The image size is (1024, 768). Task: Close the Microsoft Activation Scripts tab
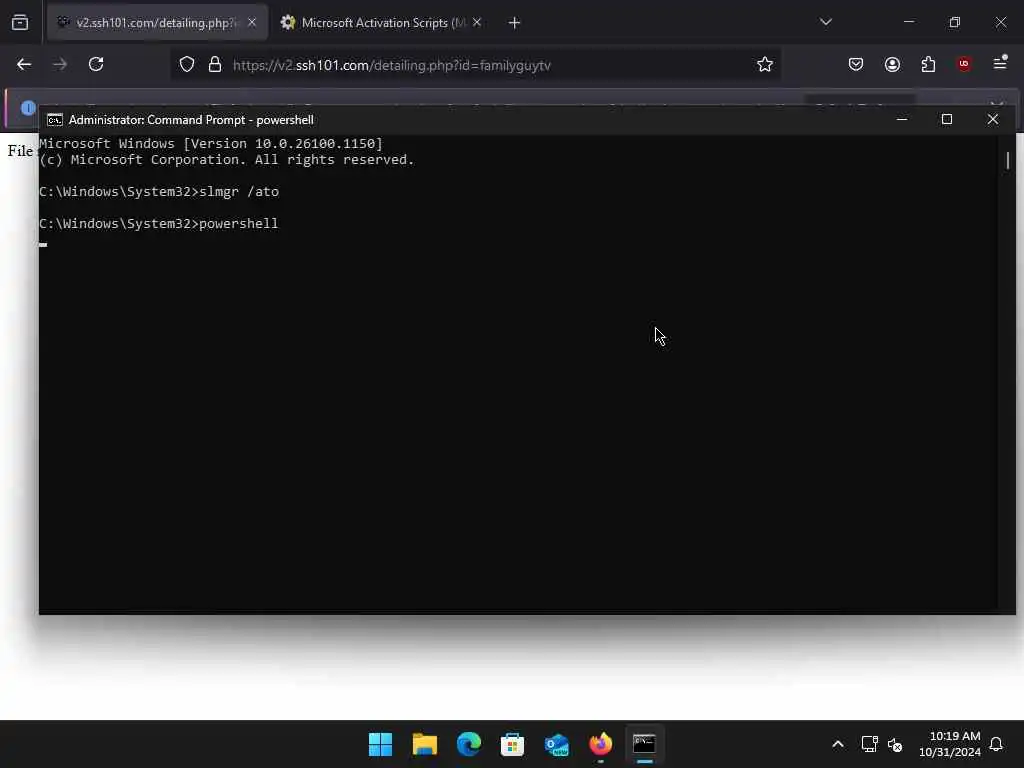pos(477,22)
